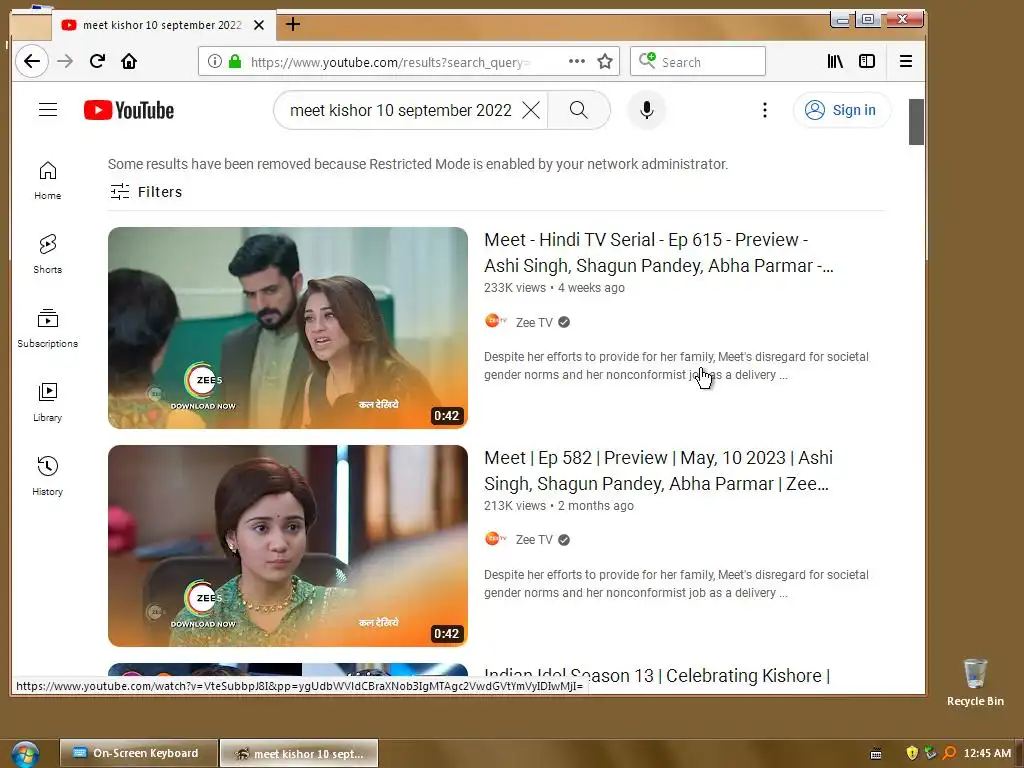Go back with the browser back arrow
Image resolution: width=1024 pixels, height=768 pixels.
(31, 61)
